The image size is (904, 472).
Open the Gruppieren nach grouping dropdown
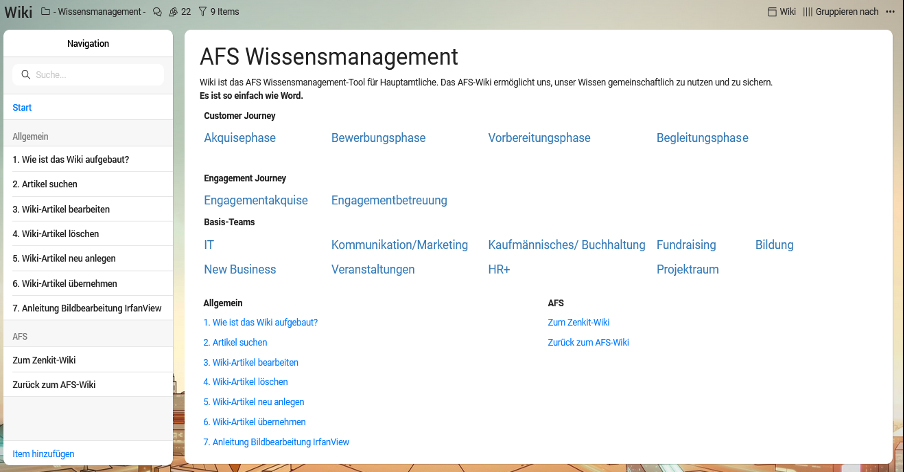tap(840, 12)
